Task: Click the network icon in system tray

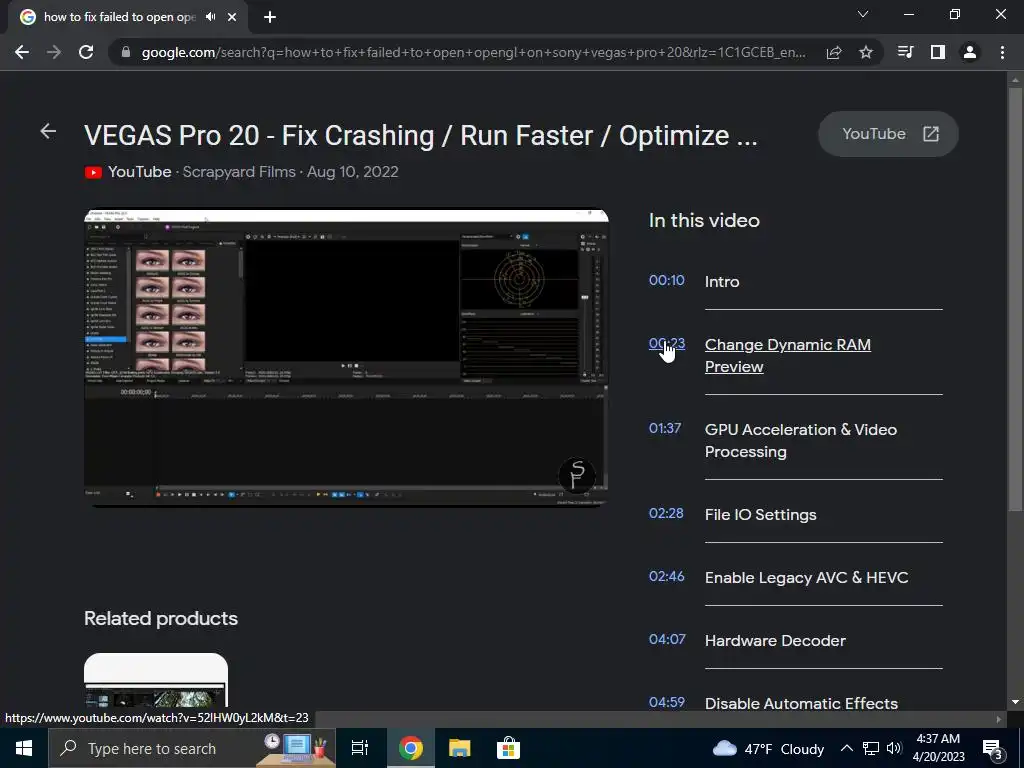Action: click(x=871, y=748)
